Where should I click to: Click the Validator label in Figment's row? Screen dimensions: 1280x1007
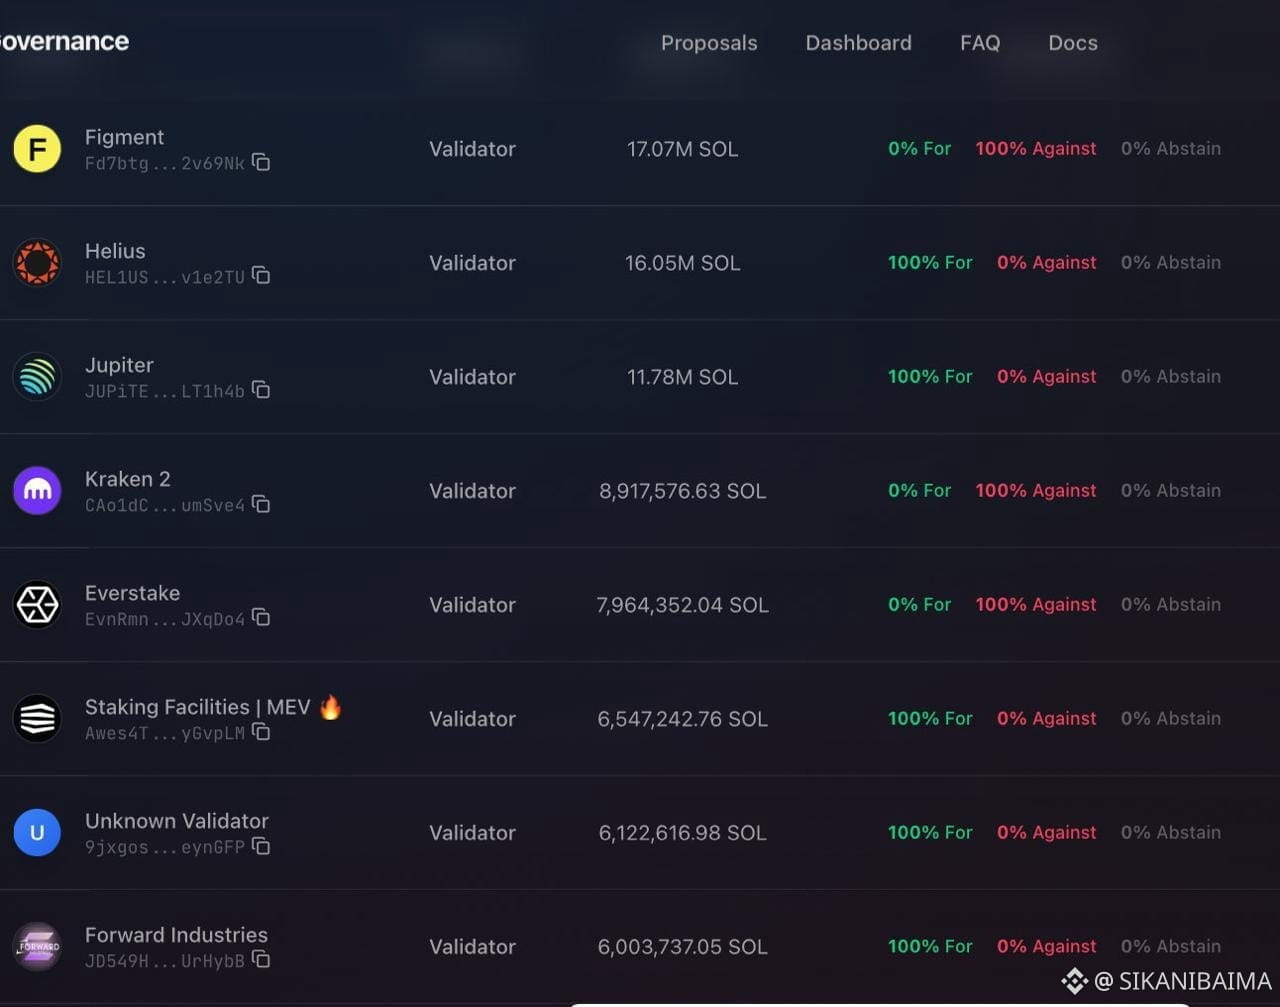[x=472, y=149]
